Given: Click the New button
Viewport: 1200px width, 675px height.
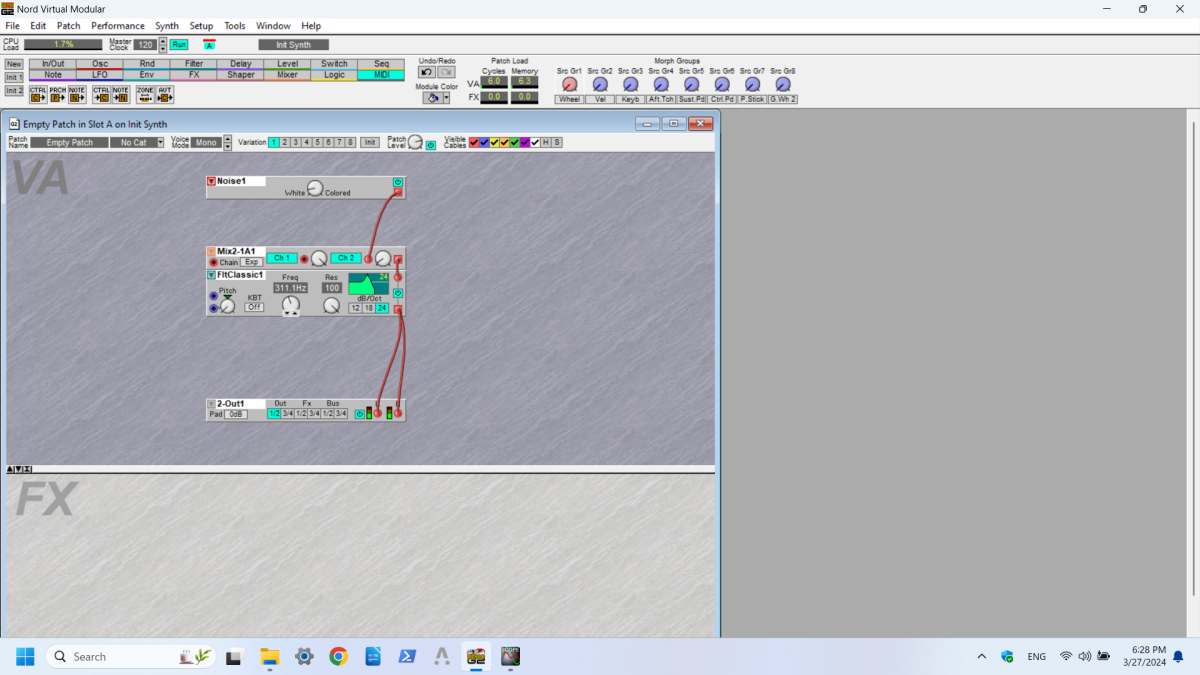Looking at the screenshot, I should point(14,64).
